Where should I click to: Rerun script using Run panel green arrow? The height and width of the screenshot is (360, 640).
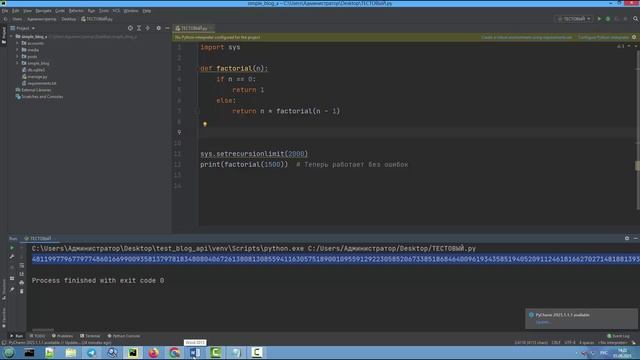[x=12, y=248]
